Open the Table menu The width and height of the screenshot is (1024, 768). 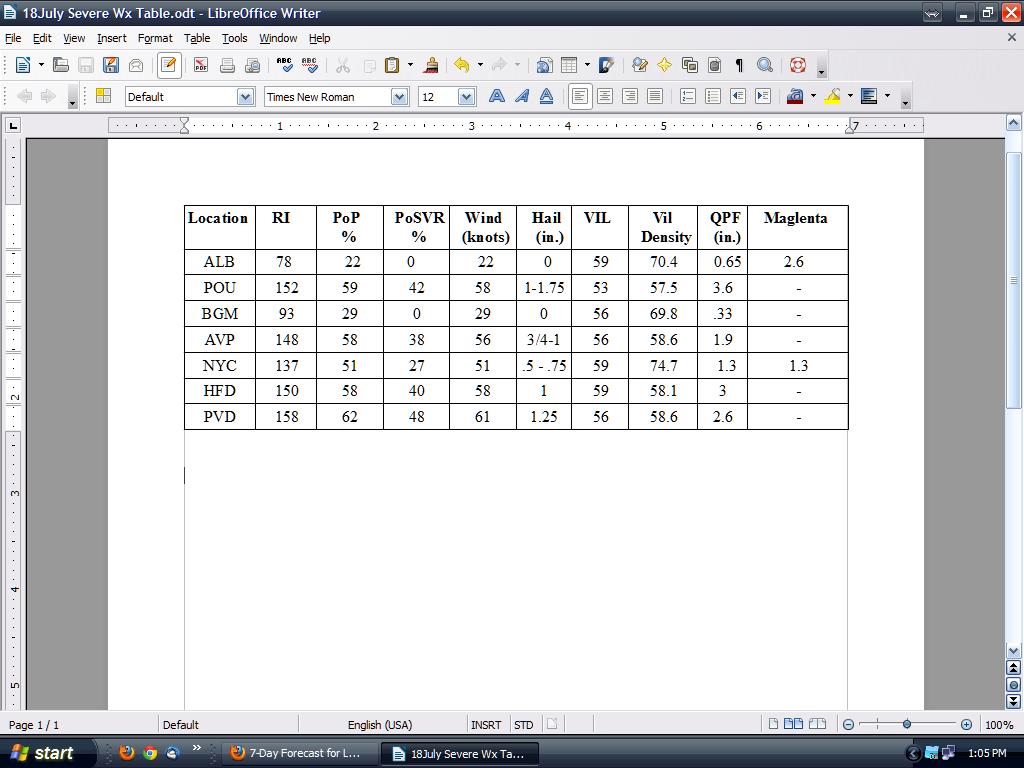tap(197, 38)
